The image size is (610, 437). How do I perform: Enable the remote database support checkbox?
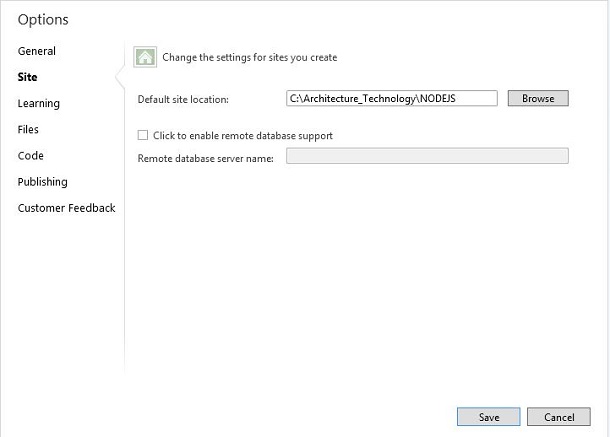click(x=143, y=135)
